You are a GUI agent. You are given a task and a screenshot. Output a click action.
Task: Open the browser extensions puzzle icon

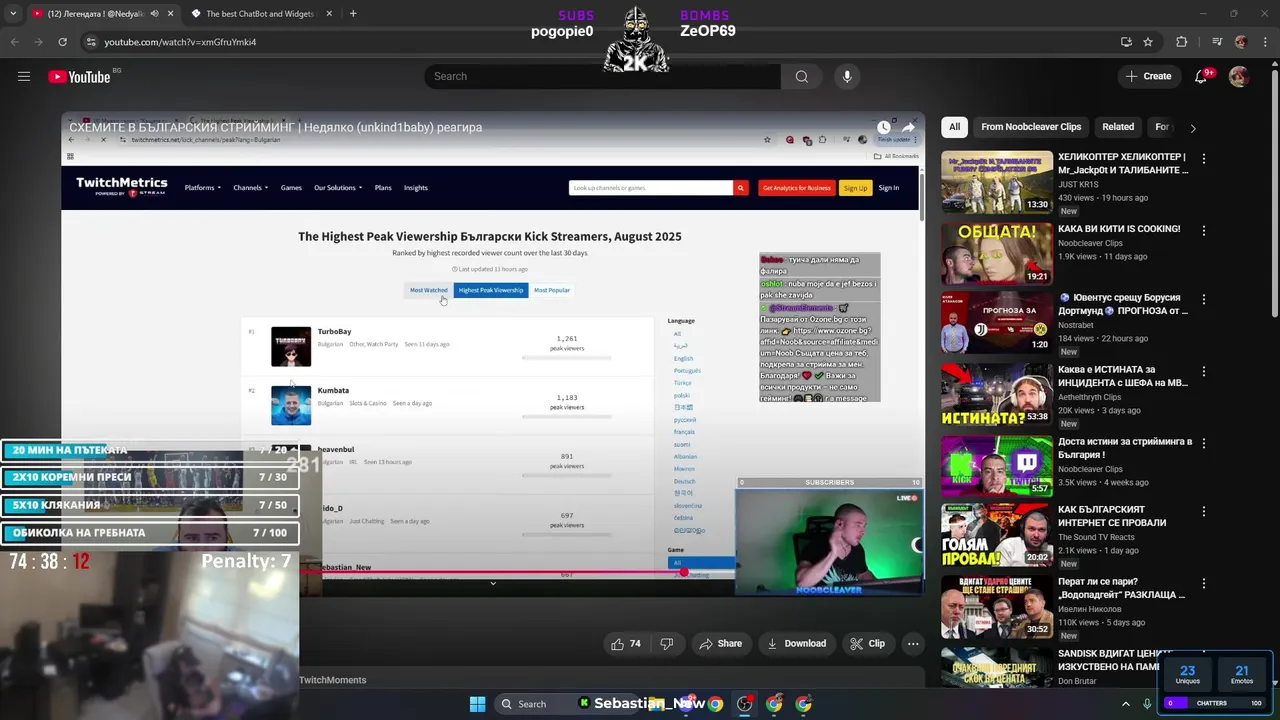(1182, 42)
